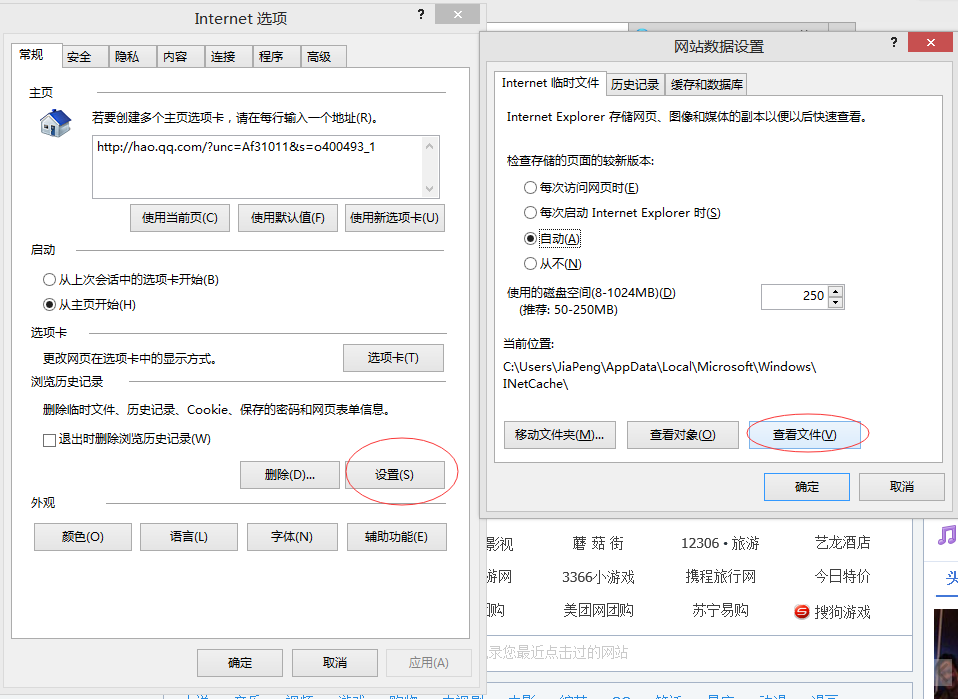
Task: Open 3366小游戏 link
Action: pos(598,577)
